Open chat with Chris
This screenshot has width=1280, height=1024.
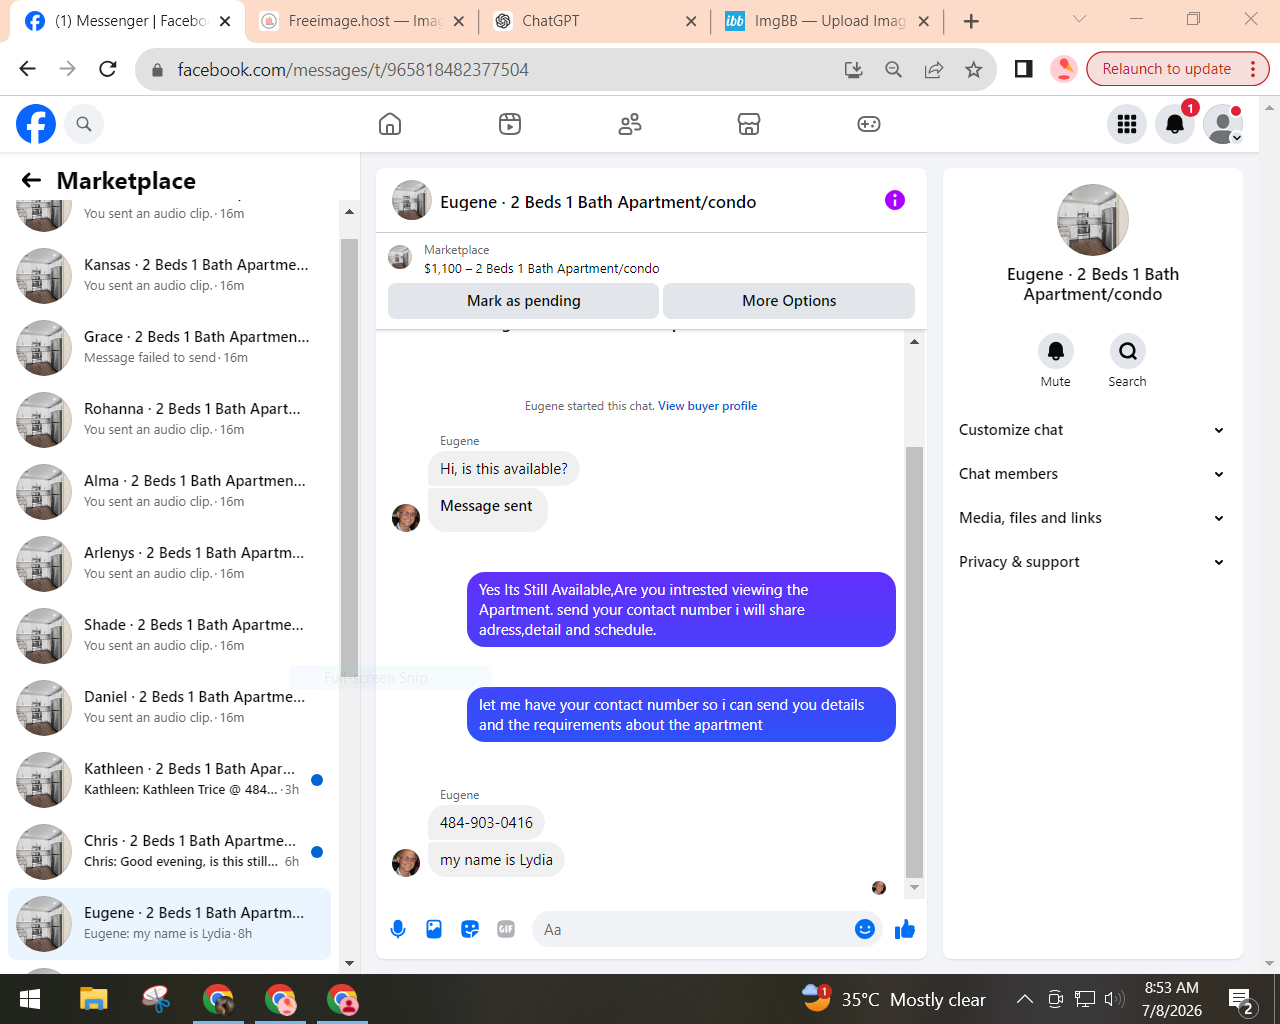coord(170,852)
